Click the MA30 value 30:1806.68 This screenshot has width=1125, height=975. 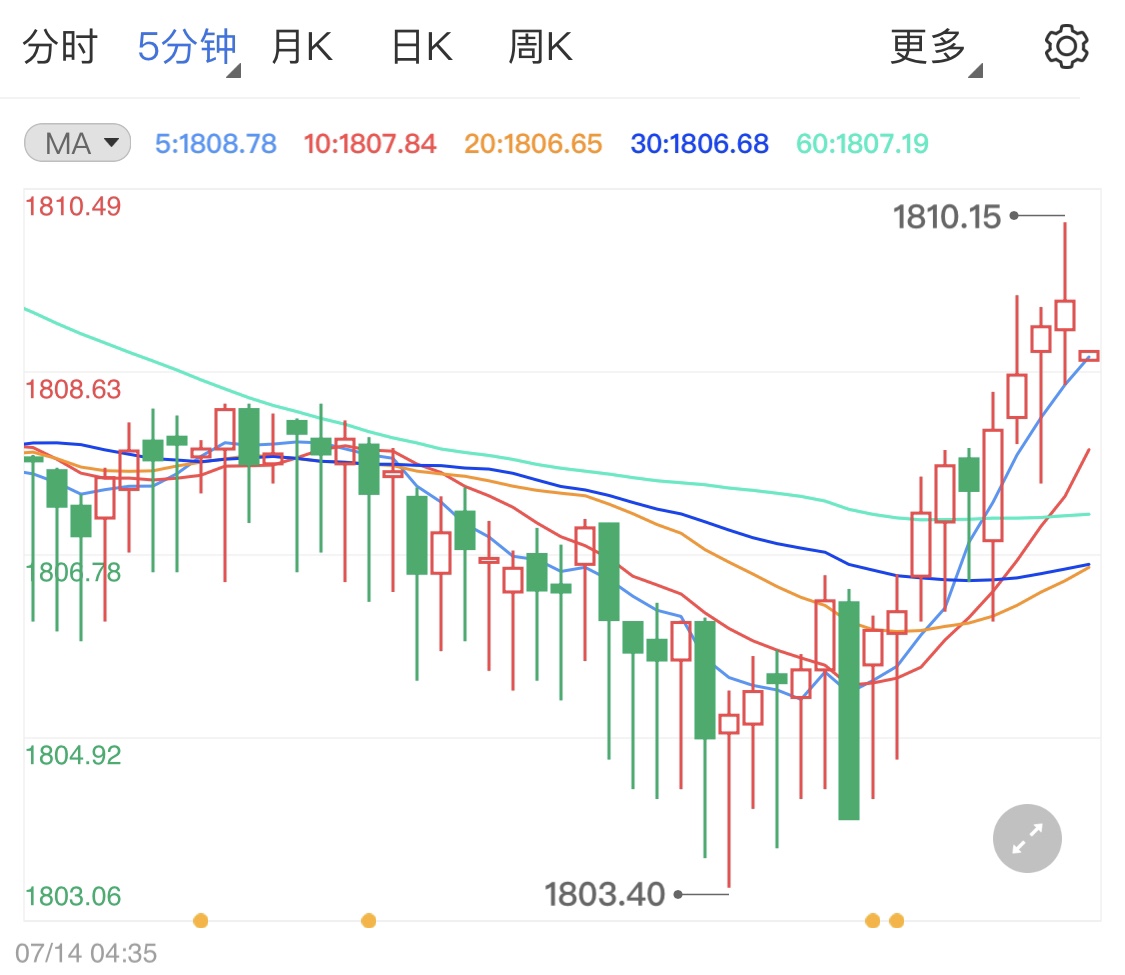coord(700,143)
